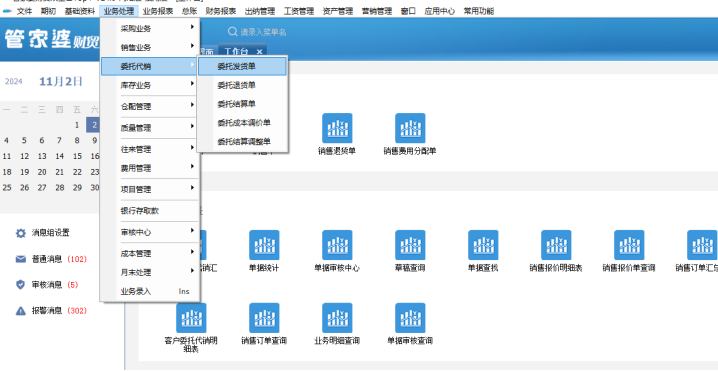Image resolution: width=718 pixels, height=371 pixels.
Task: Open the 应用中心 menu
Action: [x=440, y=11]
